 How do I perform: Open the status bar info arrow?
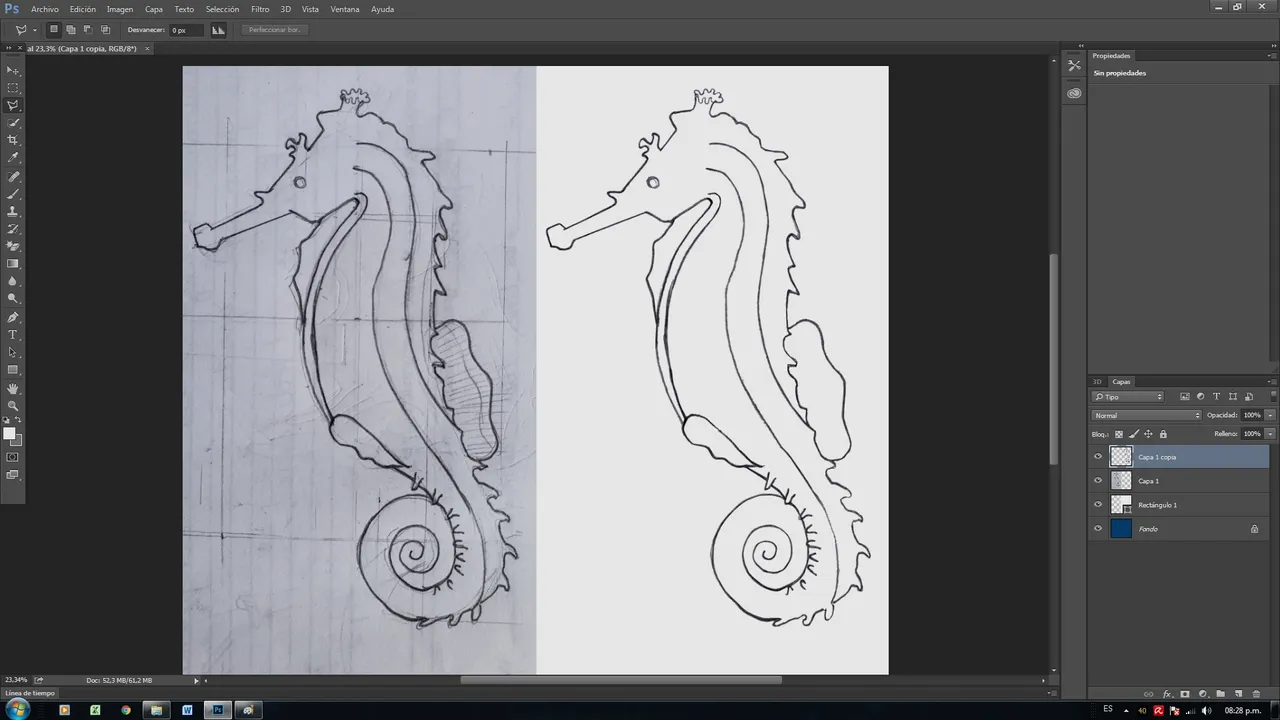click(x=196, y=680)
